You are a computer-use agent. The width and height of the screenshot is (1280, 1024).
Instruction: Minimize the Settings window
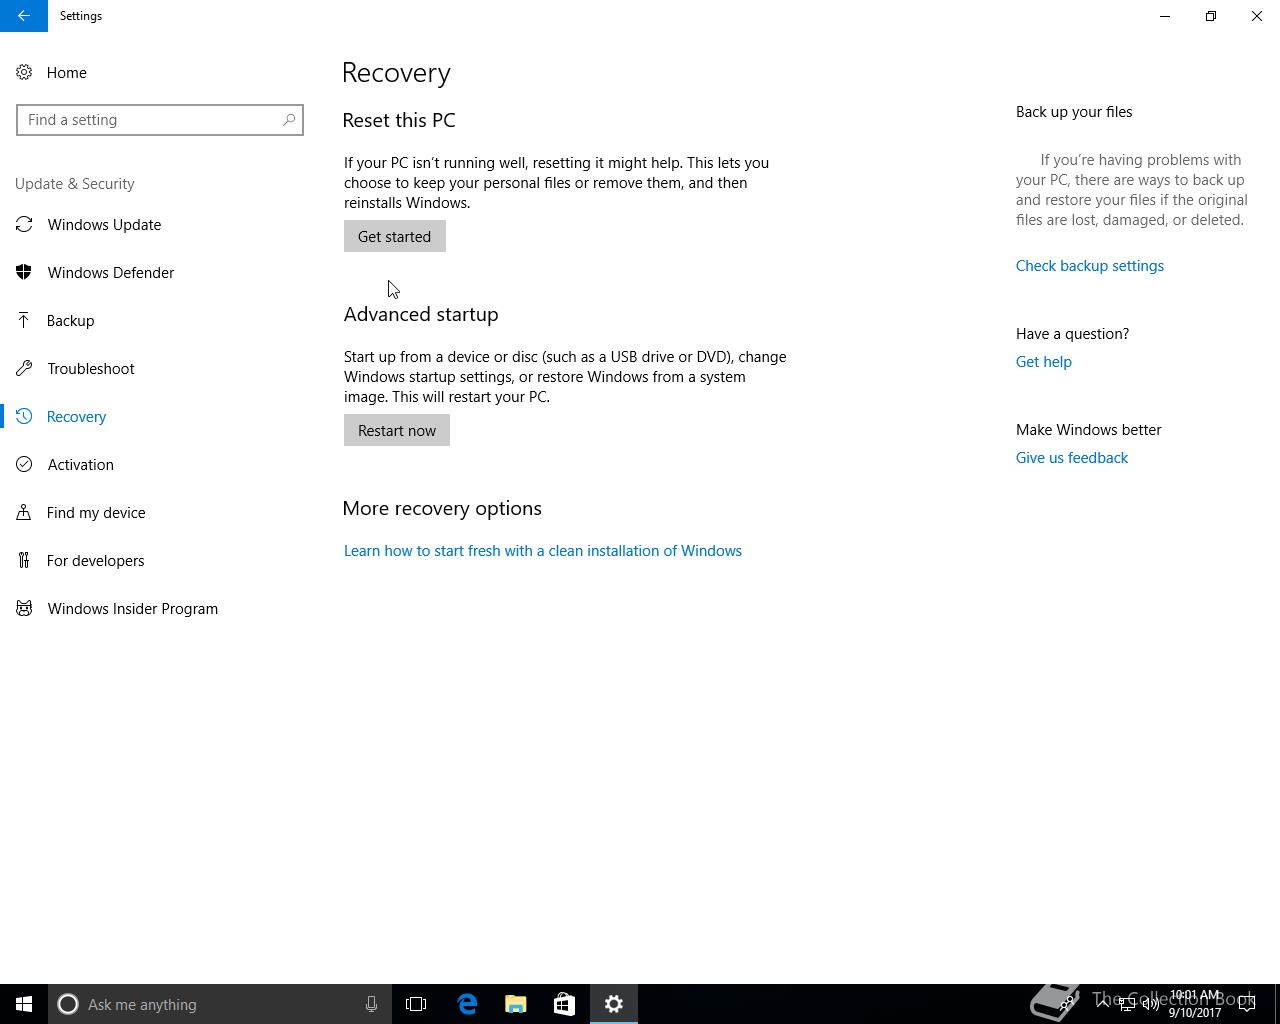(x=1165, y=16)
